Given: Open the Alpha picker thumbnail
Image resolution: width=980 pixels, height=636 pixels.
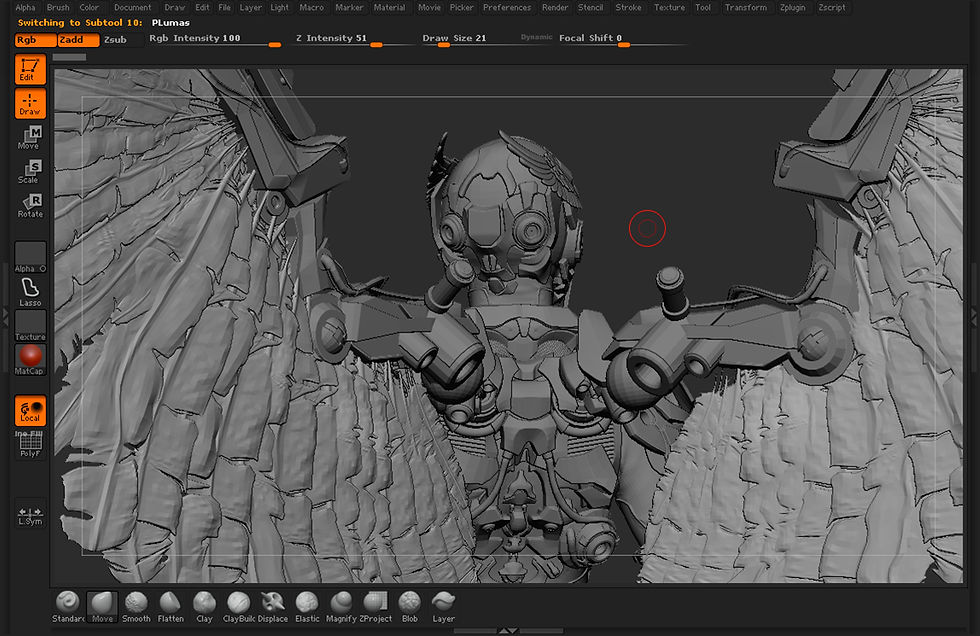Looking at the screenshot, I should 30,256.
